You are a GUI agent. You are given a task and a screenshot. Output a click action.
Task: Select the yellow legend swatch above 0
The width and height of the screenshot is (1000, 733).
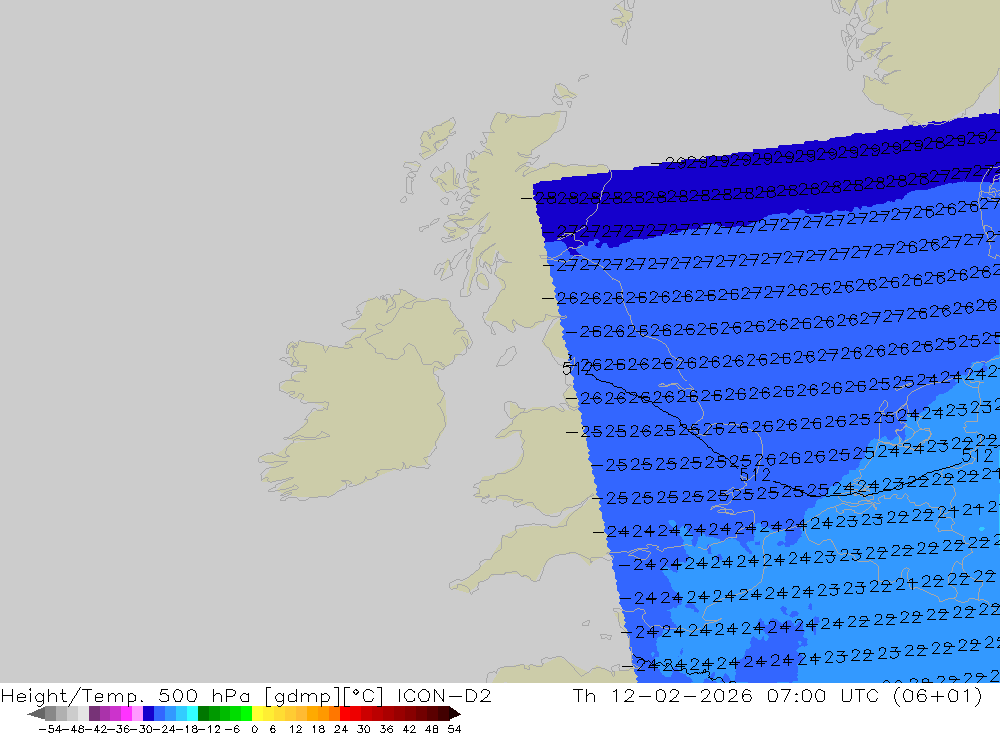(x=258, y=714)
